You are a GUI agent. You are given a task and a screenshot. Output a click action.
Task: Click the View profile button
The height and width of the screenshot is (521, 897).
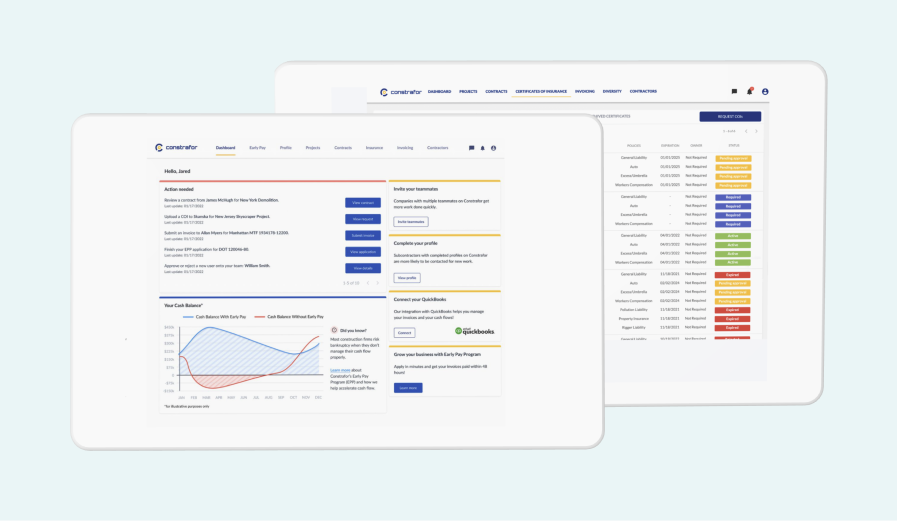pos(407,278)
